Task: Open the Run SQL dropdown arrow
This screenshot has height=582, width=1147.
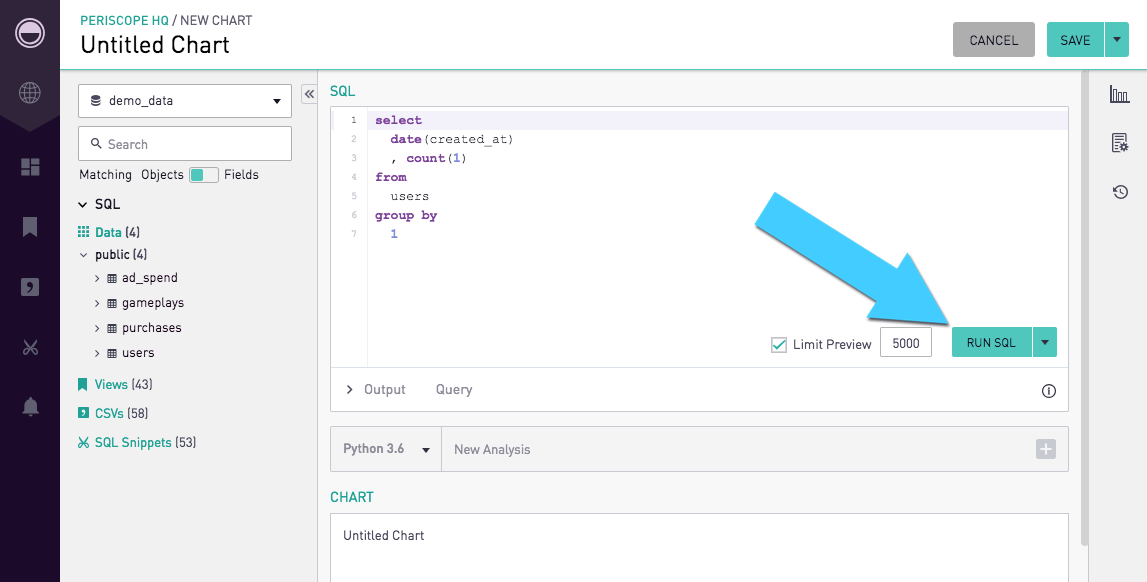Action: coord(1045,342)
